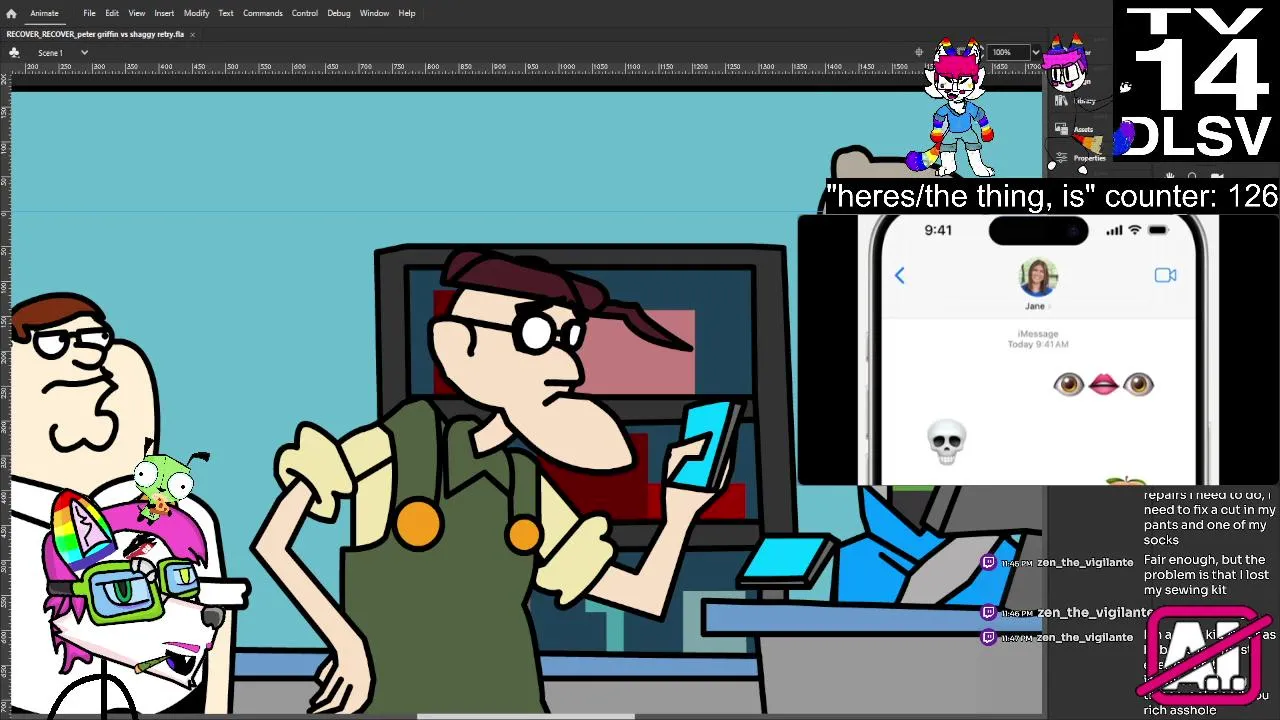Click the scene icon beside Scene 1
Image resolution: width=1280 pixels, height=720 pixels.
[14, 52]
